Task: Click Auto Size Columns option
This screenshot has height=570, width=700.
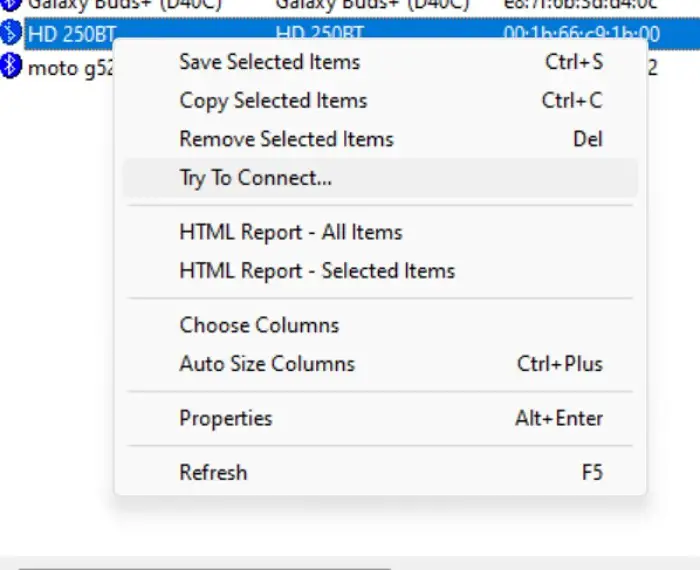Action: (x=380, y=364)
